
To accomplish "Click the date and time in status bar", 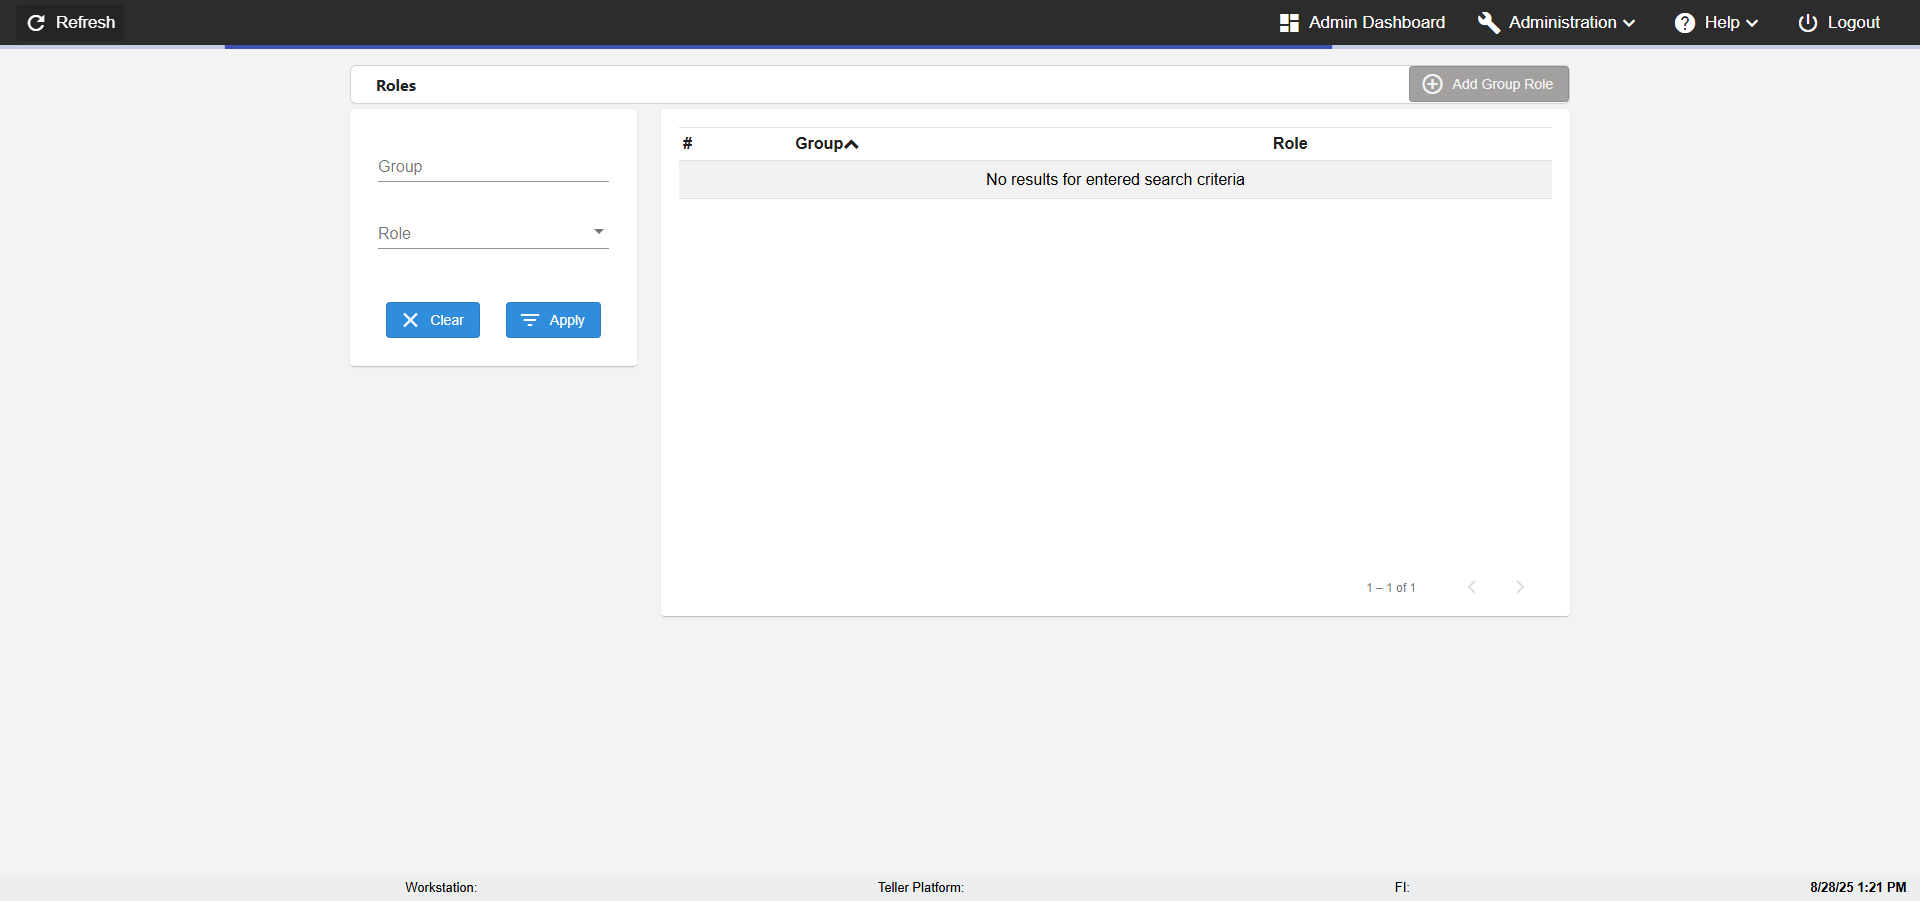I will coord(1858,887).
